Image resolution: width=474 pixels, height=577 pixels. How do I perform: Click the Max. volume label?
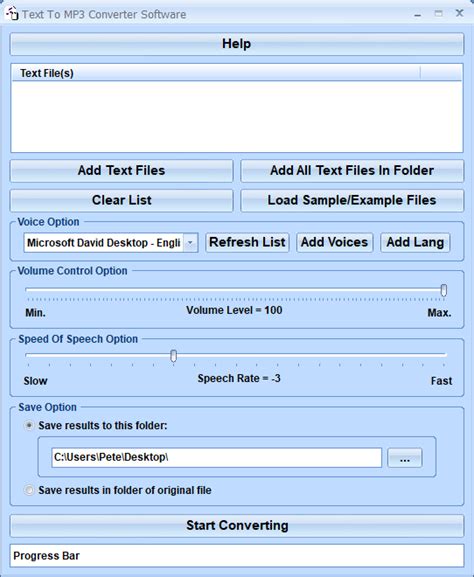[x=439, y=313]
